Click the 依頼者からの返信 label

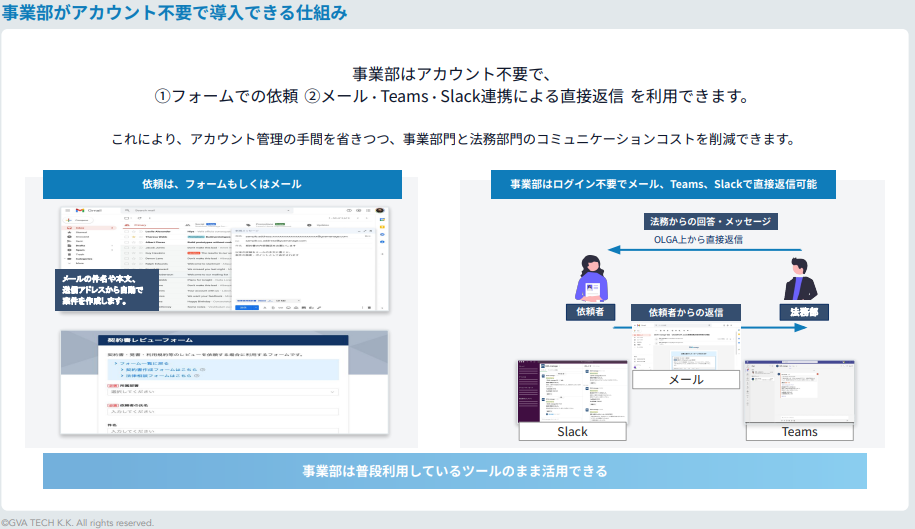[686, 313]
